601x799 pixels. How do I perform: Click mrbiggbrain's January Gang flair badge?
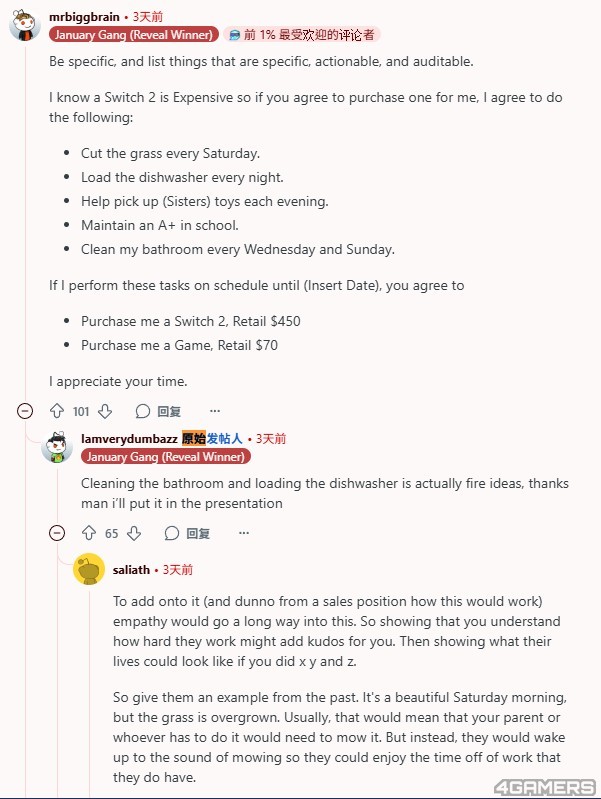pyautogui.click(x=134, y=35)
